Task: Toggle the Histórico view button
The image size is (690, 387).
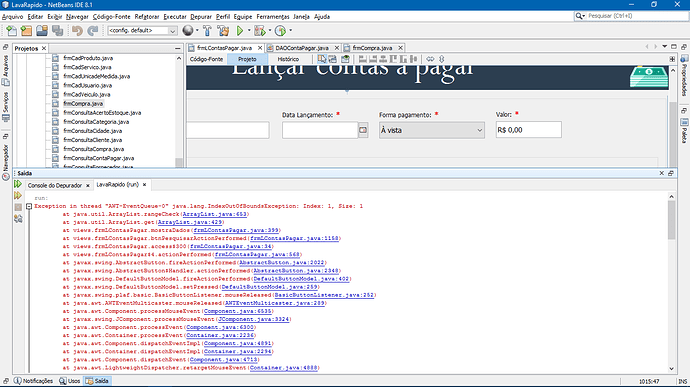Action: 288,59
